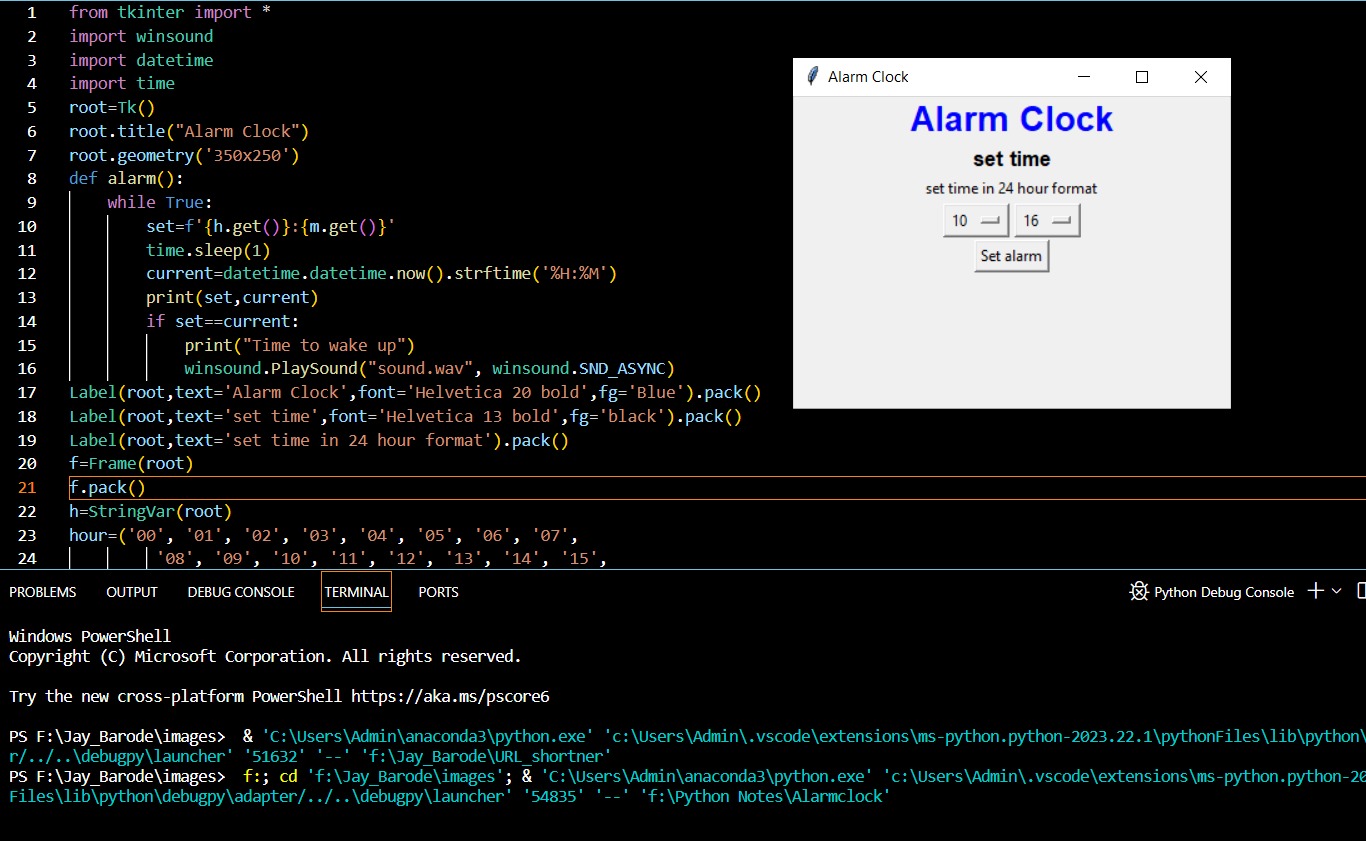Image resolution: width=1366 pixels, height=841 pixels.
Task: Switch to the OUTPUT panel tab
Action: pos(132,592)
